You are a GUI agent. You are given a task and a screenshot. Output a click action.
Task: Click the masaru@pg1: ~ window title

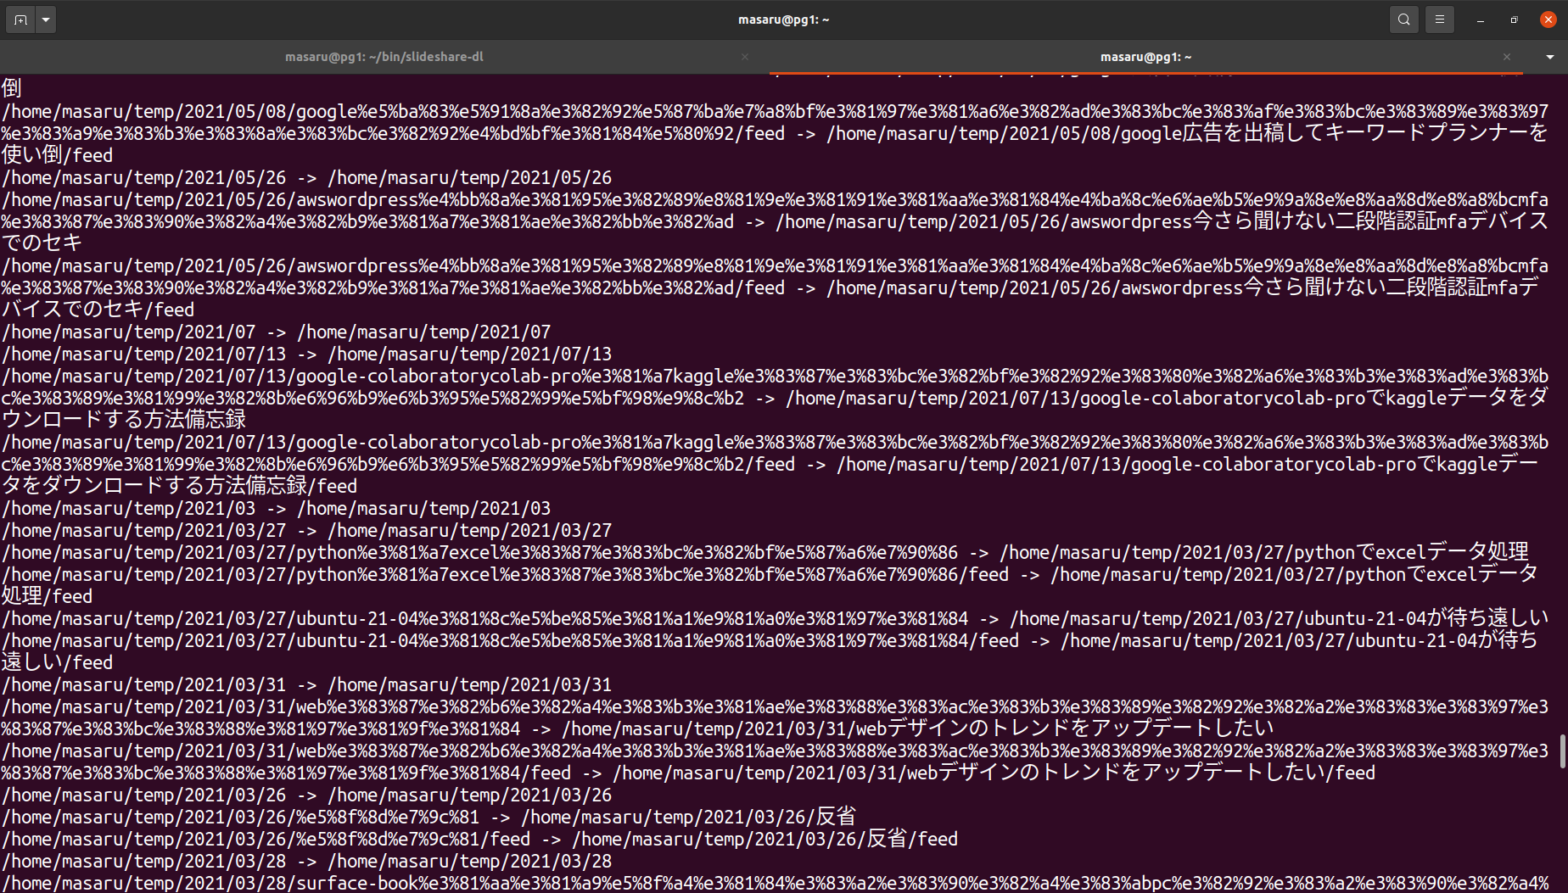(783, 19)
